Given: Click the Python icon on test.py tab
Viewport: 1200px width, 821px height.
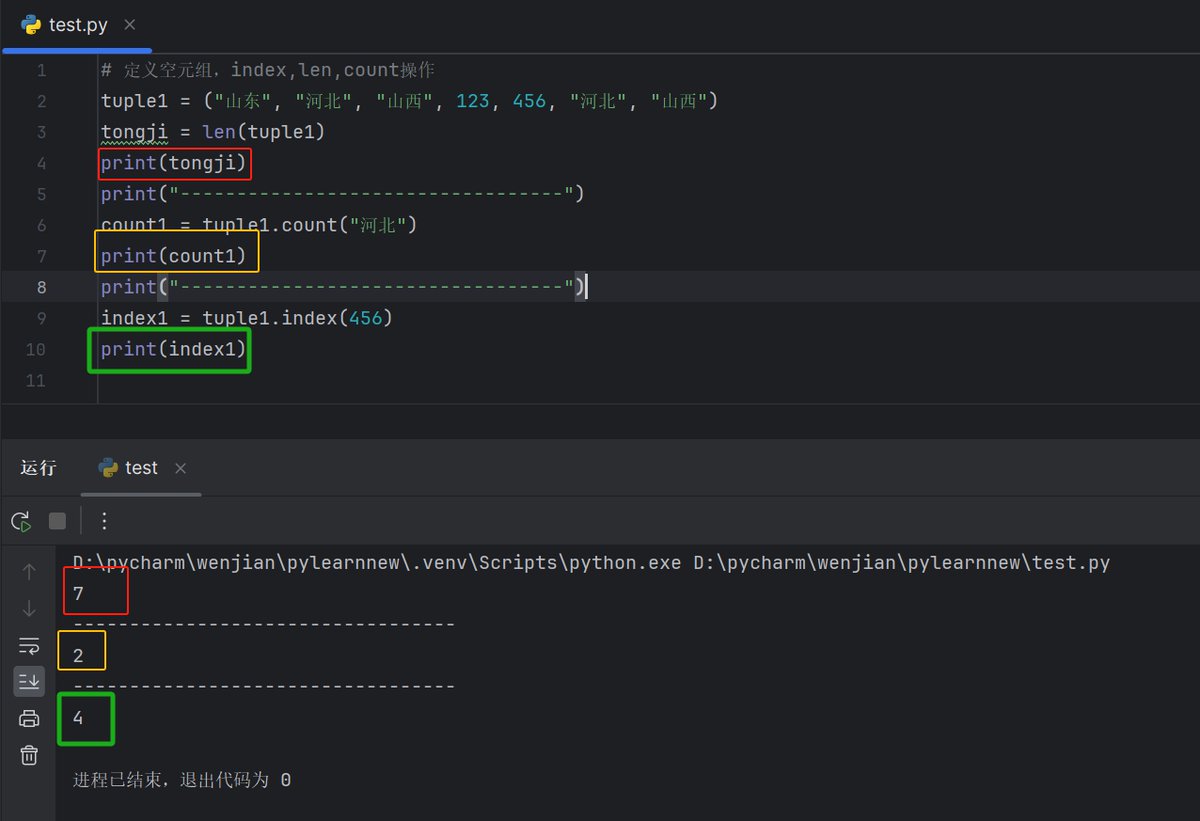Looking at the screenshot, I should [x=31, y=25].
